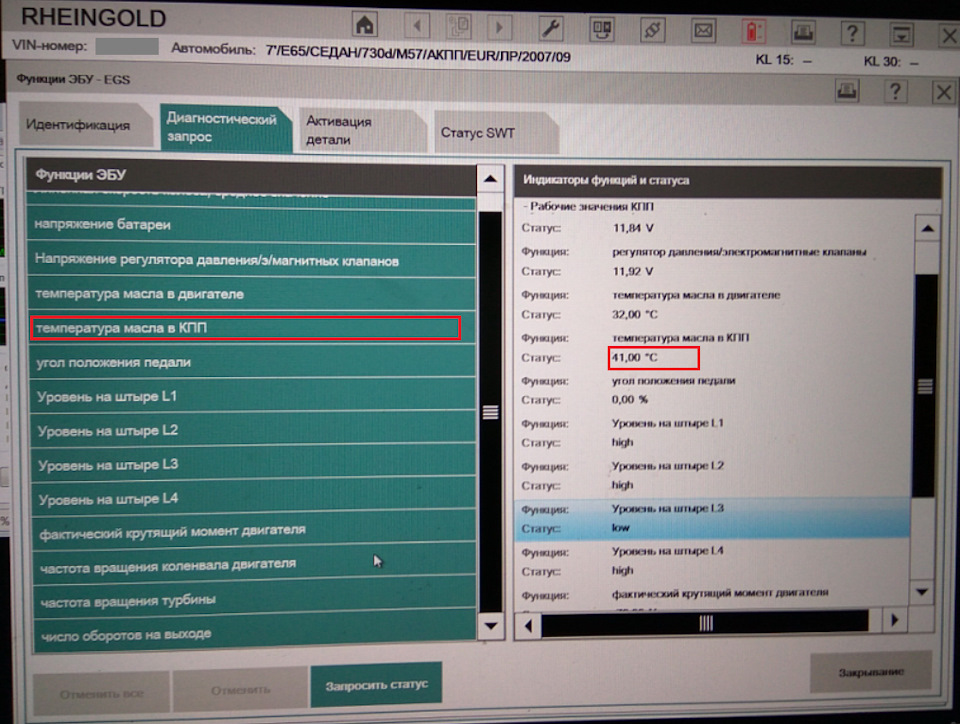This screenshot has width=960, height=724.
Task: Click right arrow of horizontal status scrollbar
Action: [894, 621]
